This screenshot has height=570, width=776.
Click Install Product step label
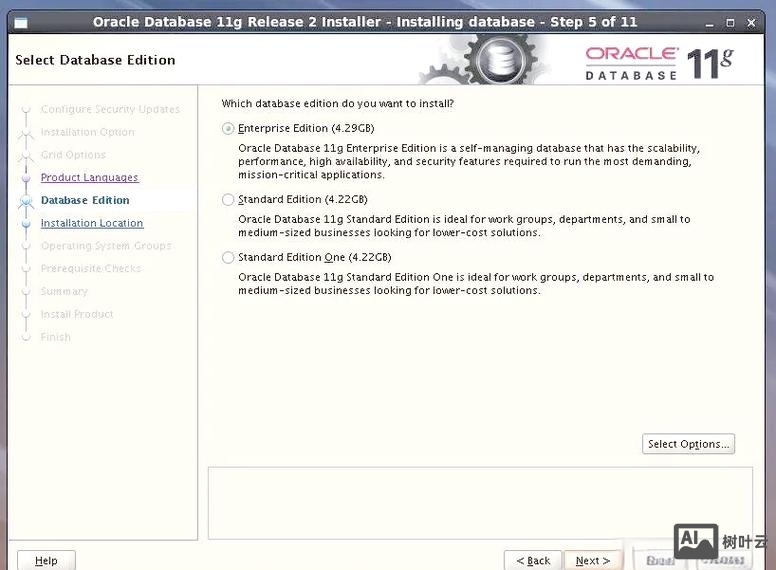(x=77, y=314)
